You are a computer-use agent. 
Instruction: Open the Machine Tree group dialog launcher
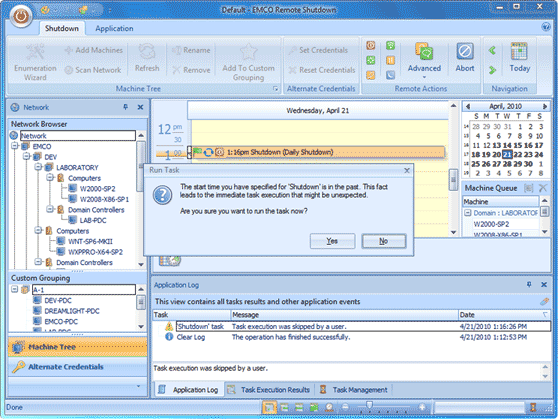click(x=275, y=89)
